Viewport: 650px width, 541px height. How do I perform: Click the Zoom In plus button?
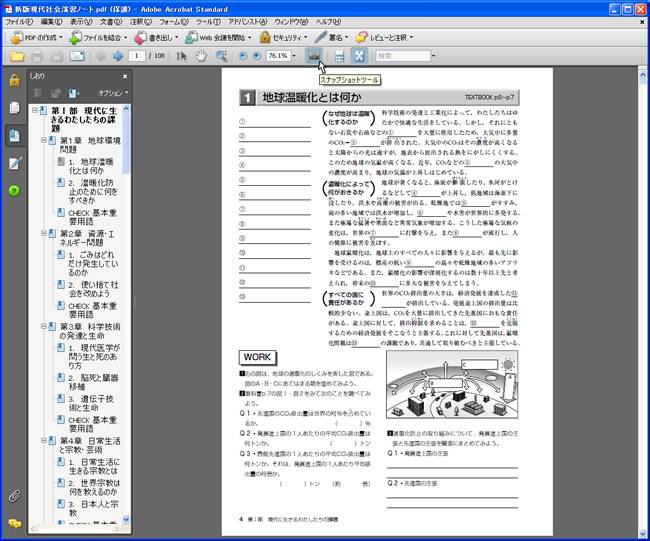coord(257,56)
